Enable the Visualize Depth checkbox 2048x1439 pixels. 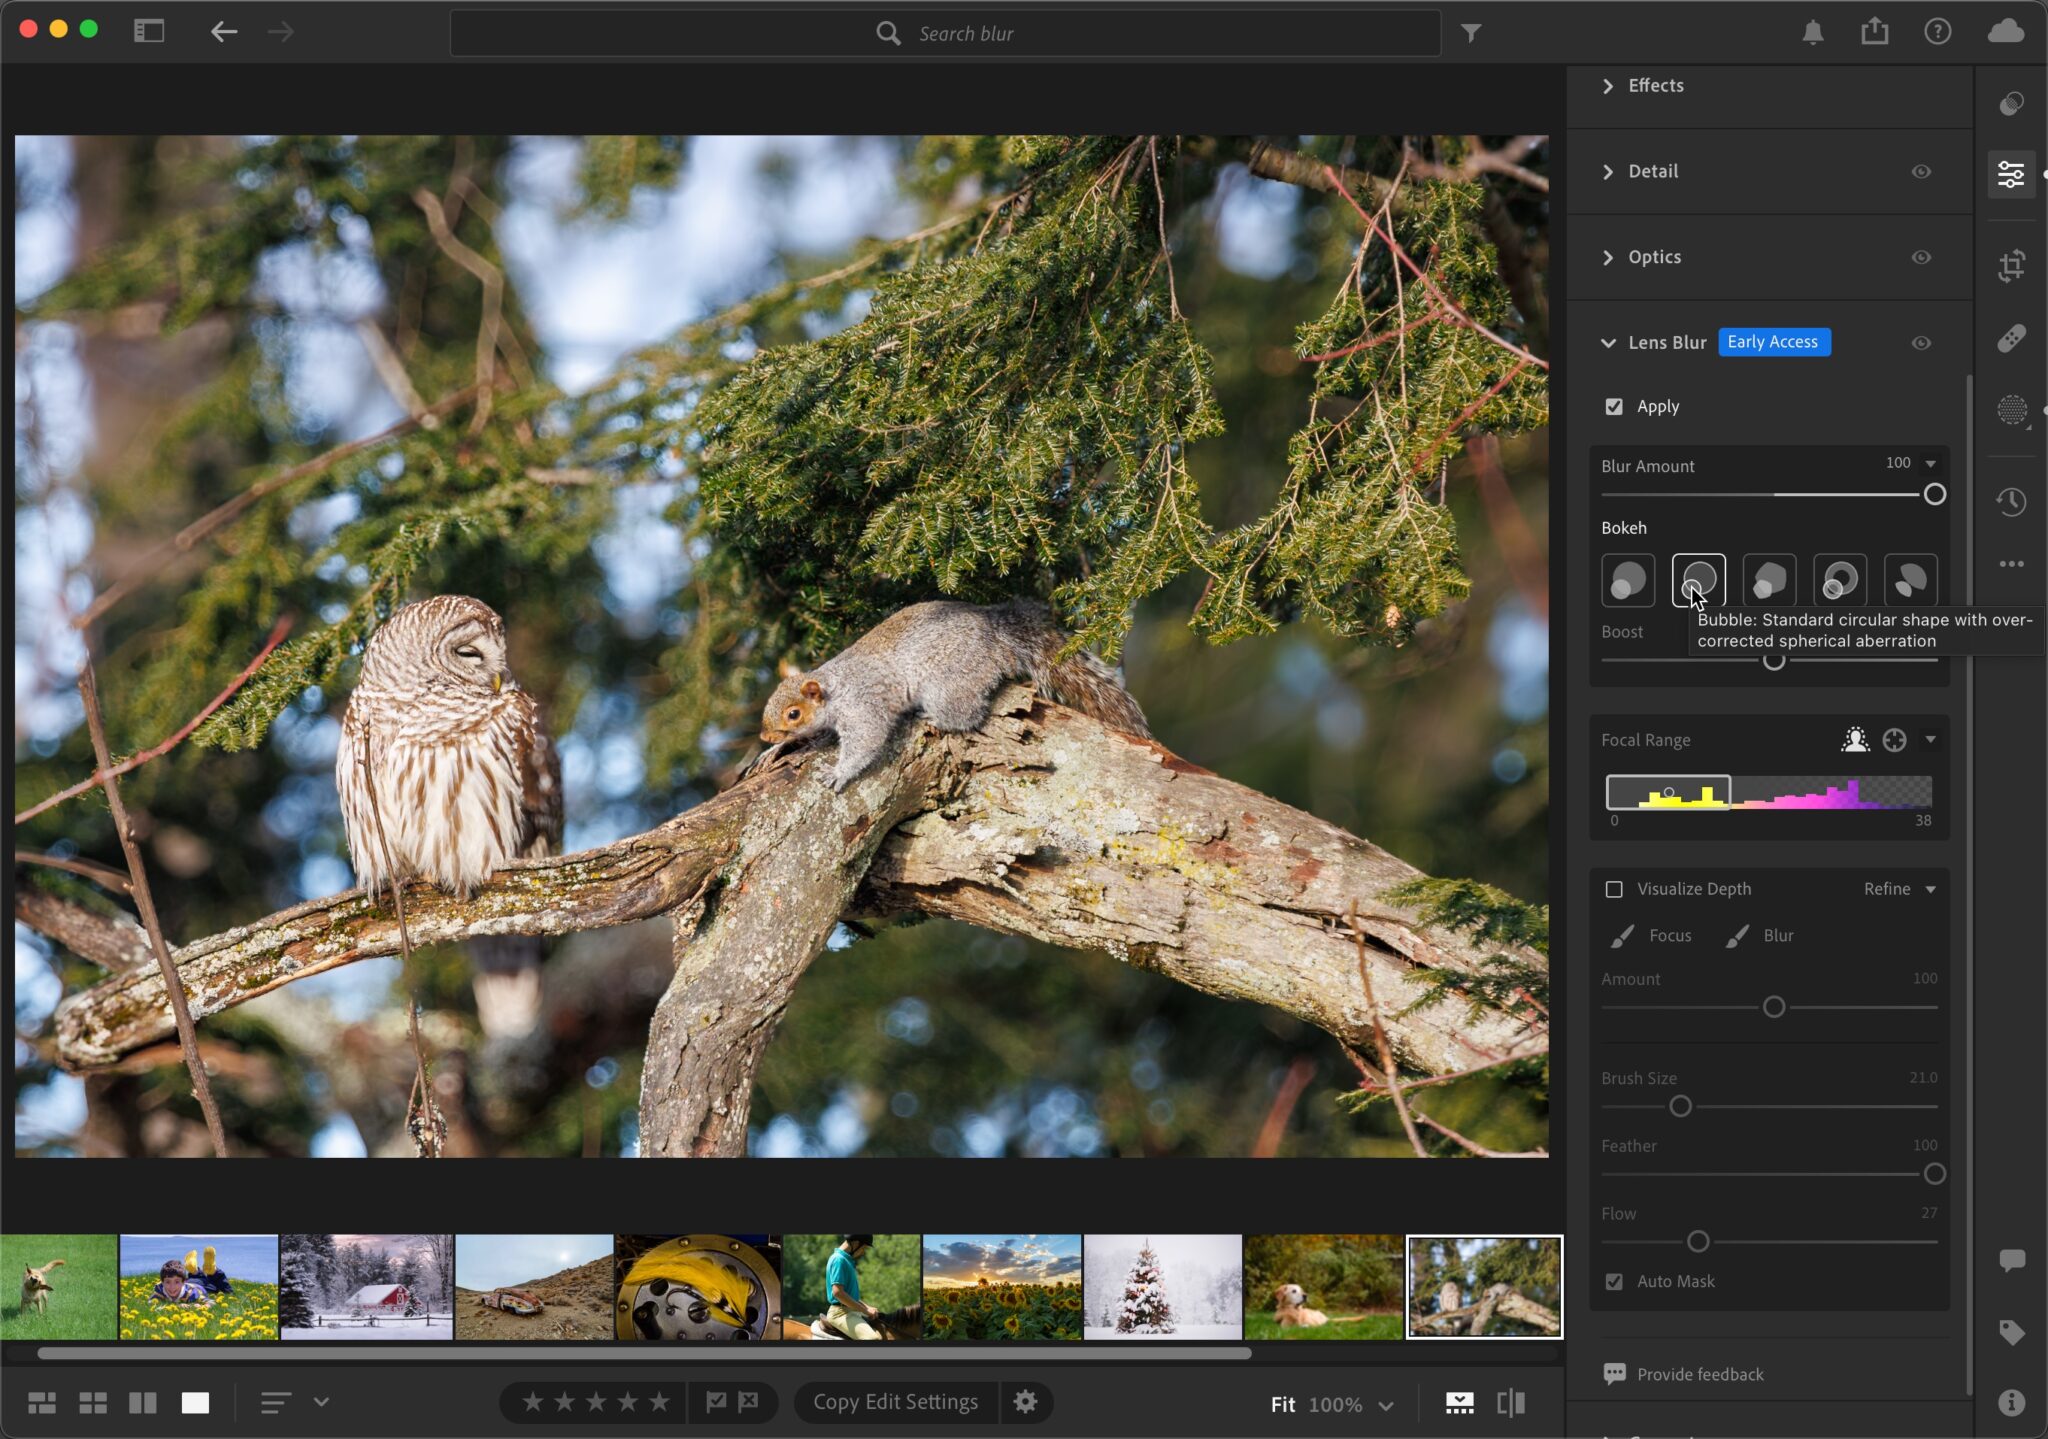tap(1616, 888)
